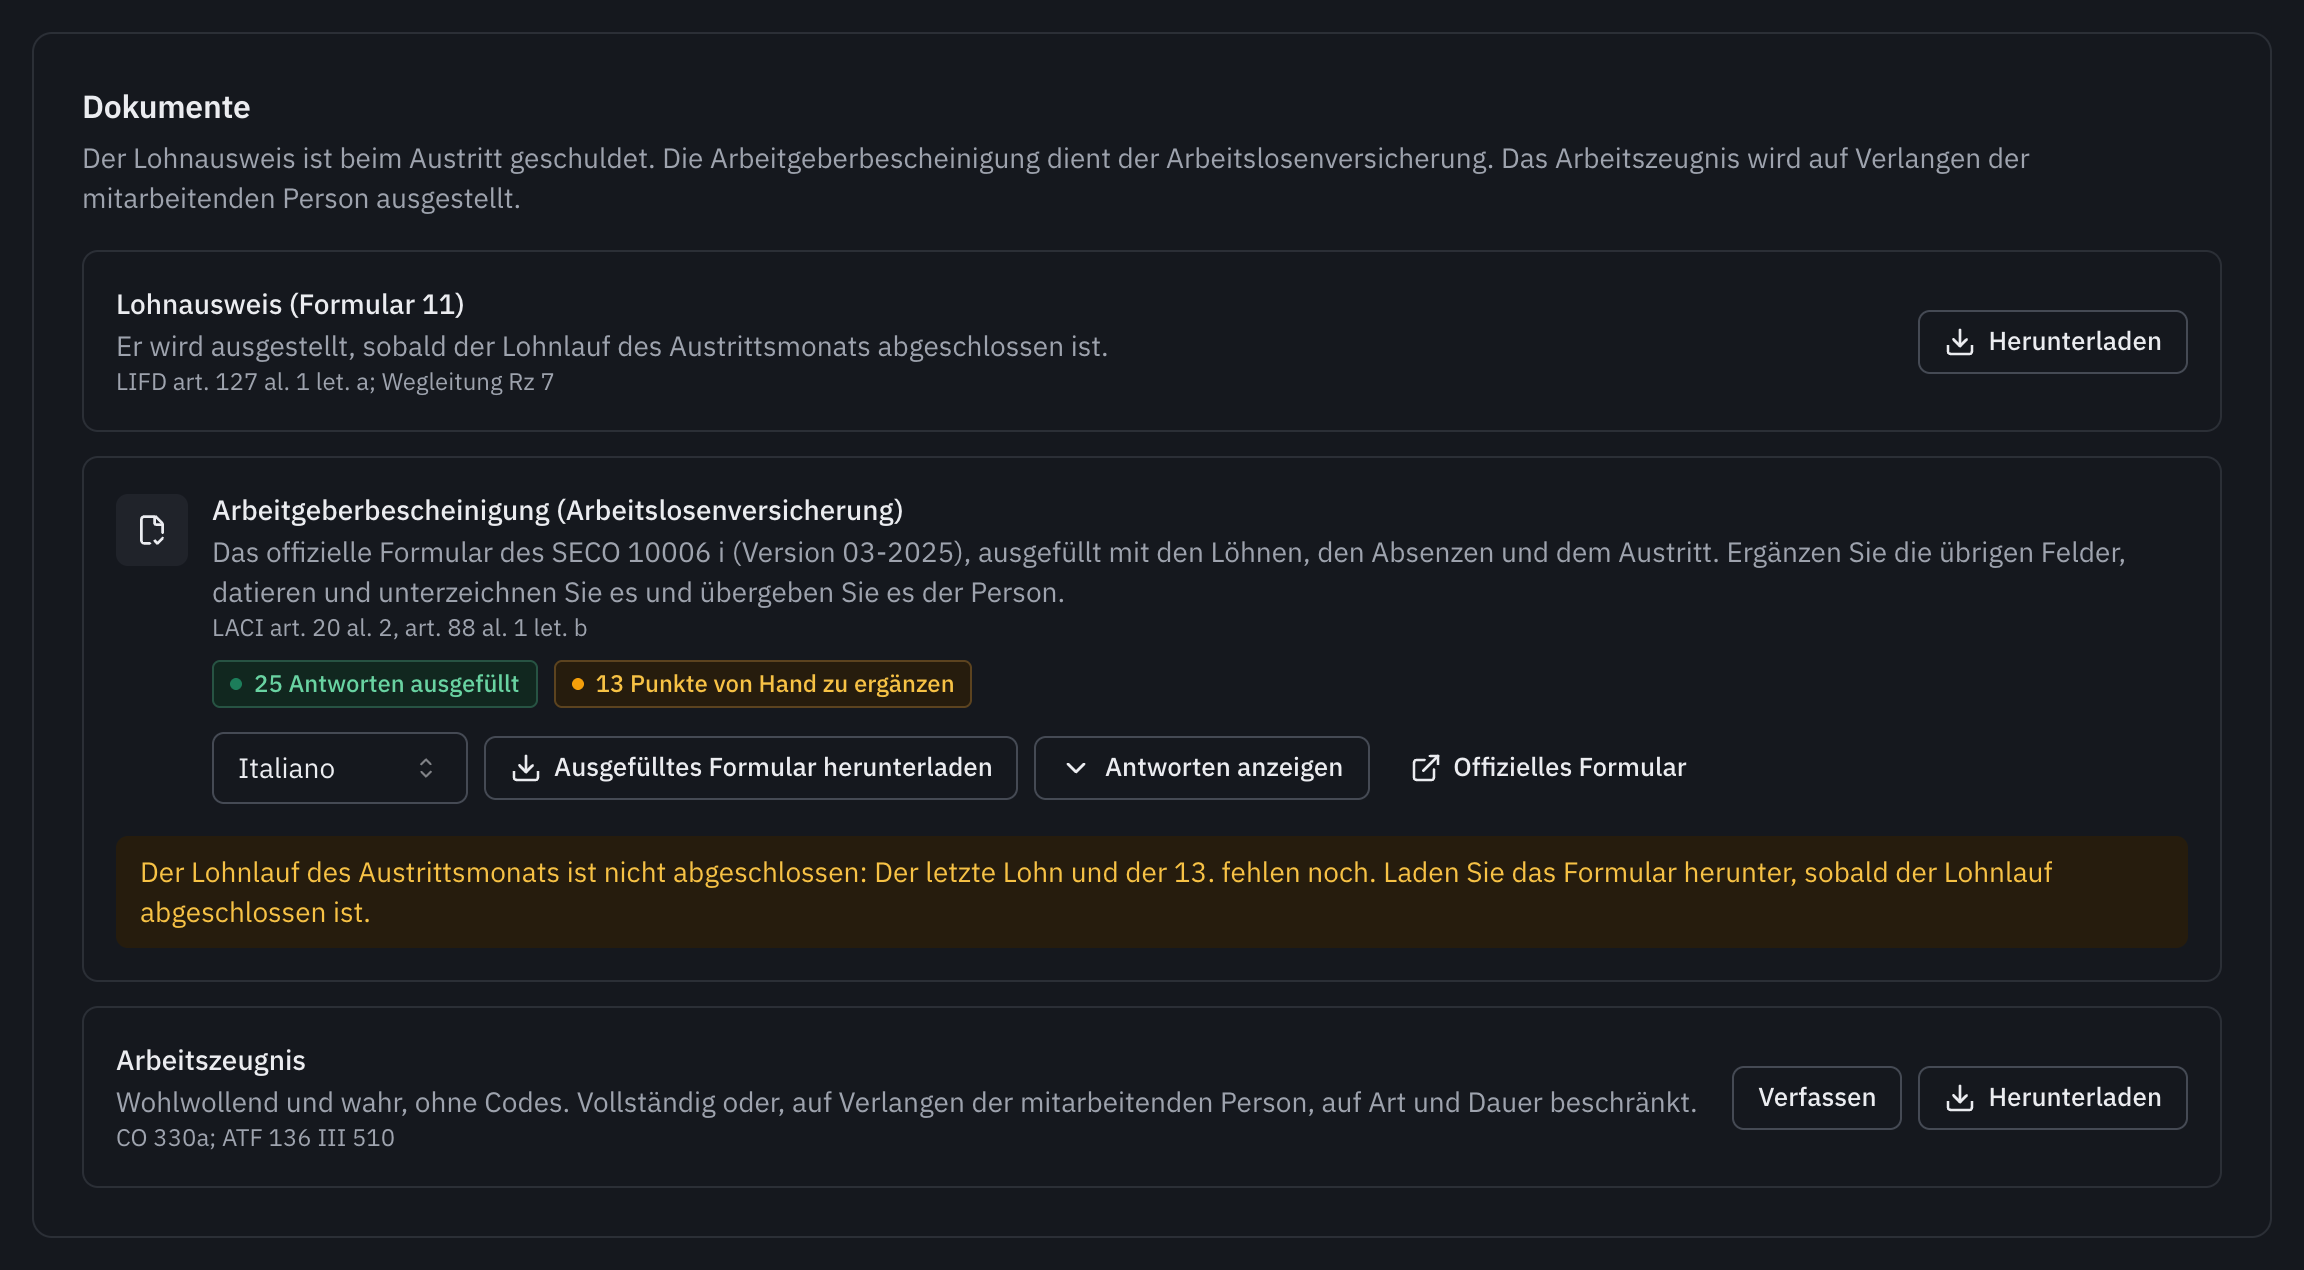Download the Arbeitszeugnis
This screenshot has width=2304, height=1270.
[2052, 1098]
